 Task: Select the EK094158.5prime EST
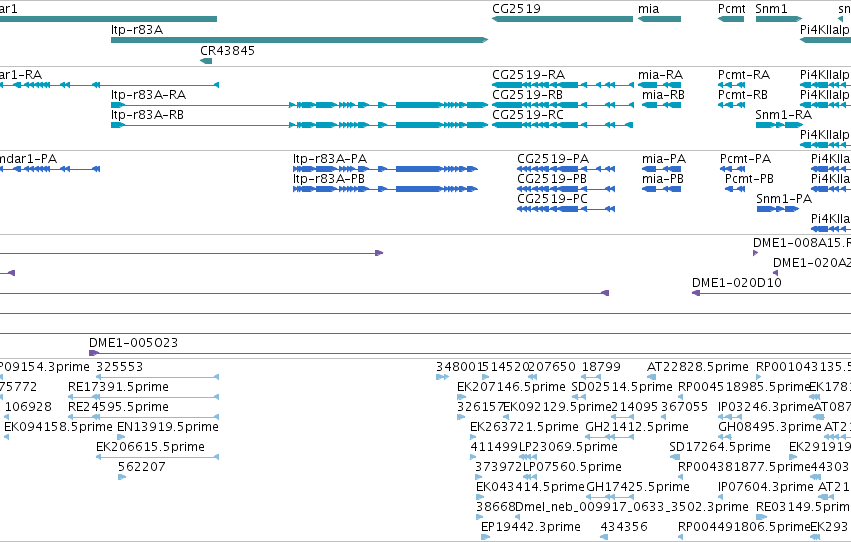point(7,437)
